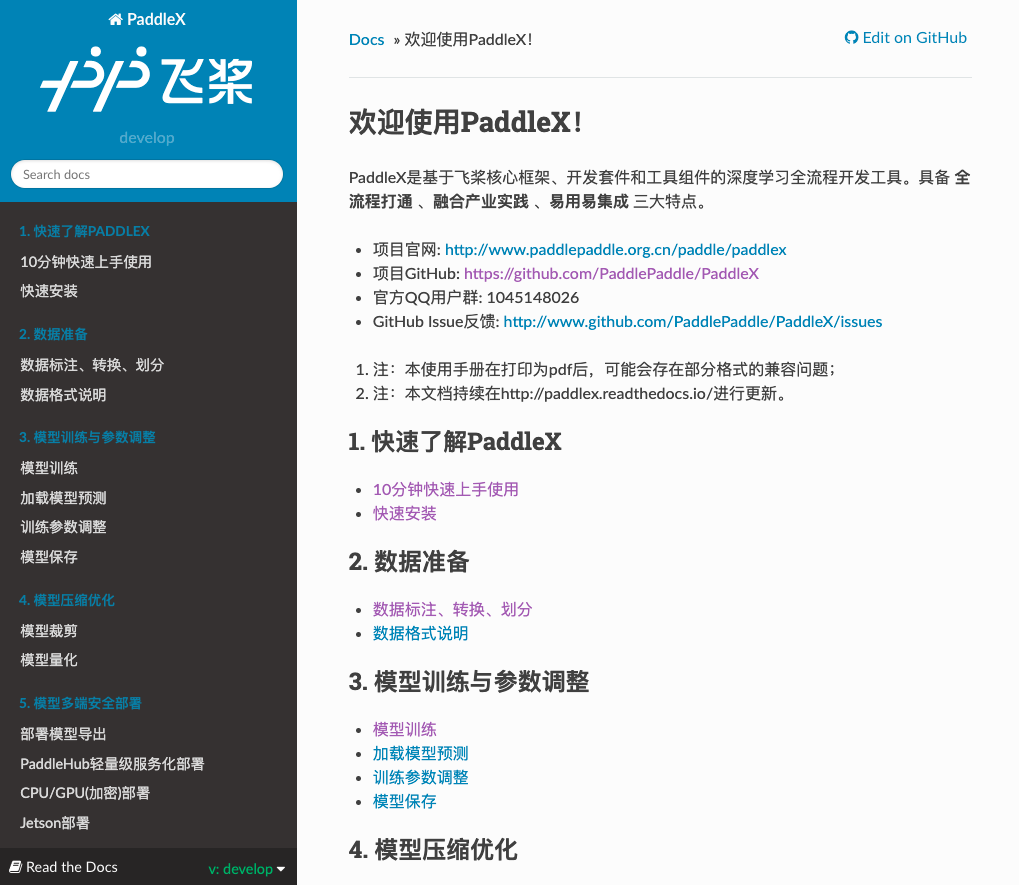The width and height of the screenshot is (1019, 885).
Task: Click the heading 欢迎使用PaddleX!
Action: click(x=465, y=122)
